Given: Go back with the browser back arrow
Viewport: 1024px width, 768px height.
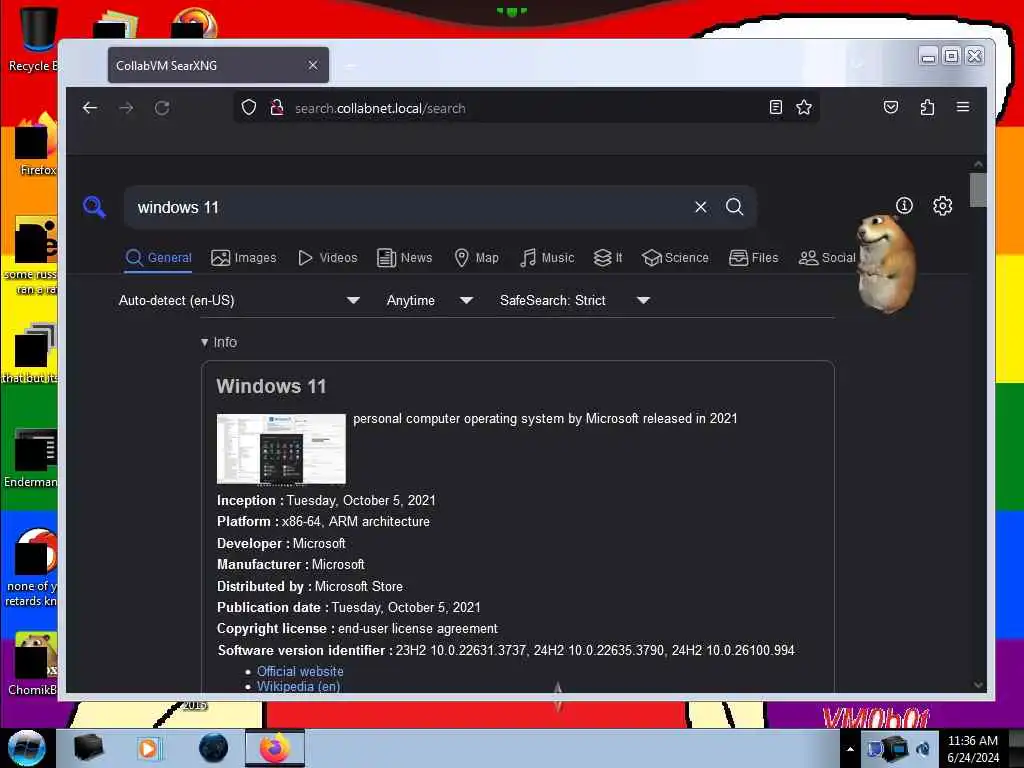Looking at the screenshot, I should (90, 108).
